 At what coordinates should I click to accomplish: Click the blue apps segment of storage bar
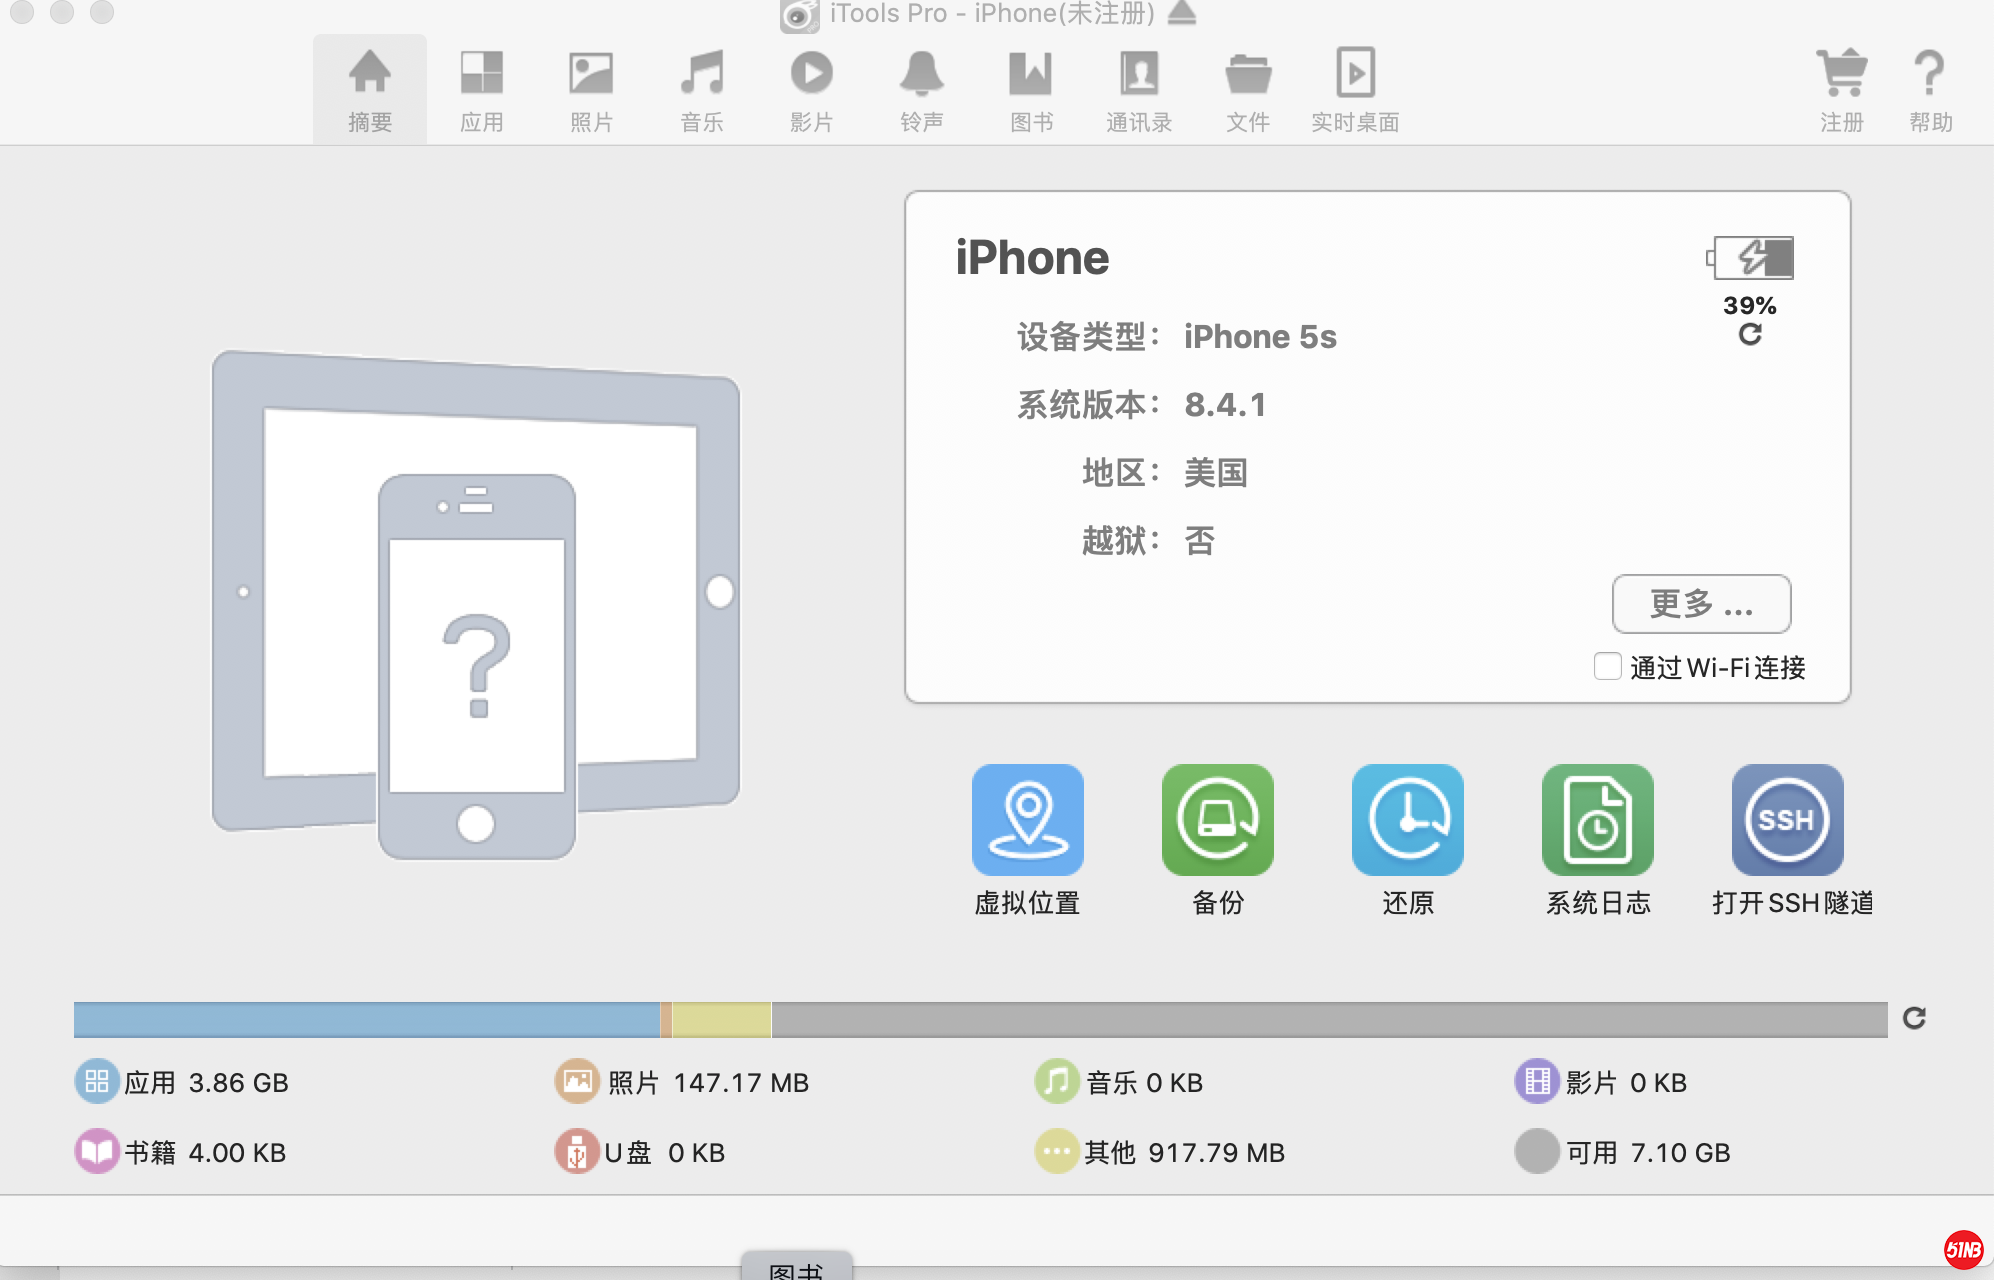point(366,1019)
